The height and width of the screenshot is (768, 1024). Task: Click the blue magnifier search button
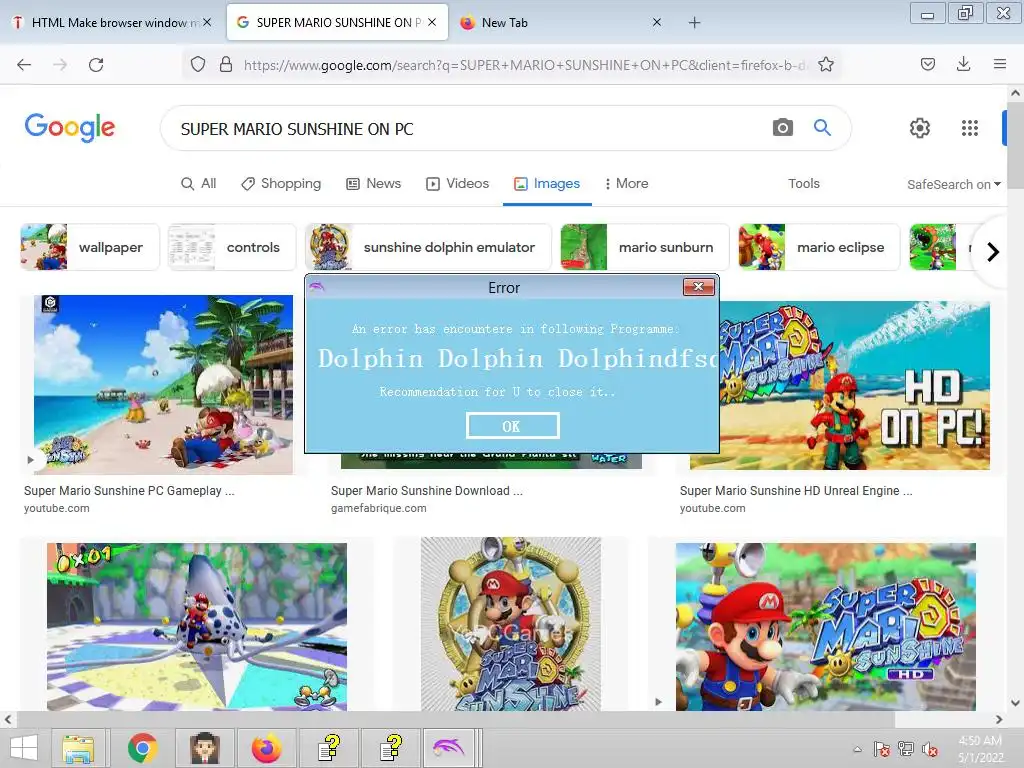coord(822,127)
